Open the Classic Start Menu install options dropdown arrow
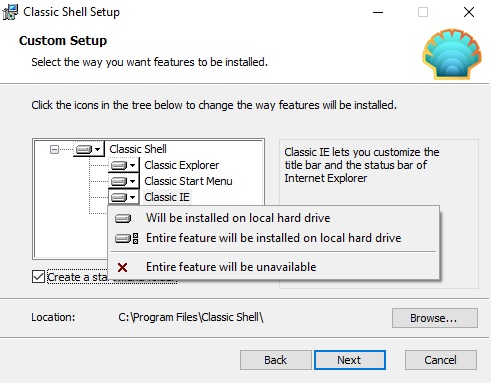The image size is (491, 383). pyautogui.click(x=133, y=181)
